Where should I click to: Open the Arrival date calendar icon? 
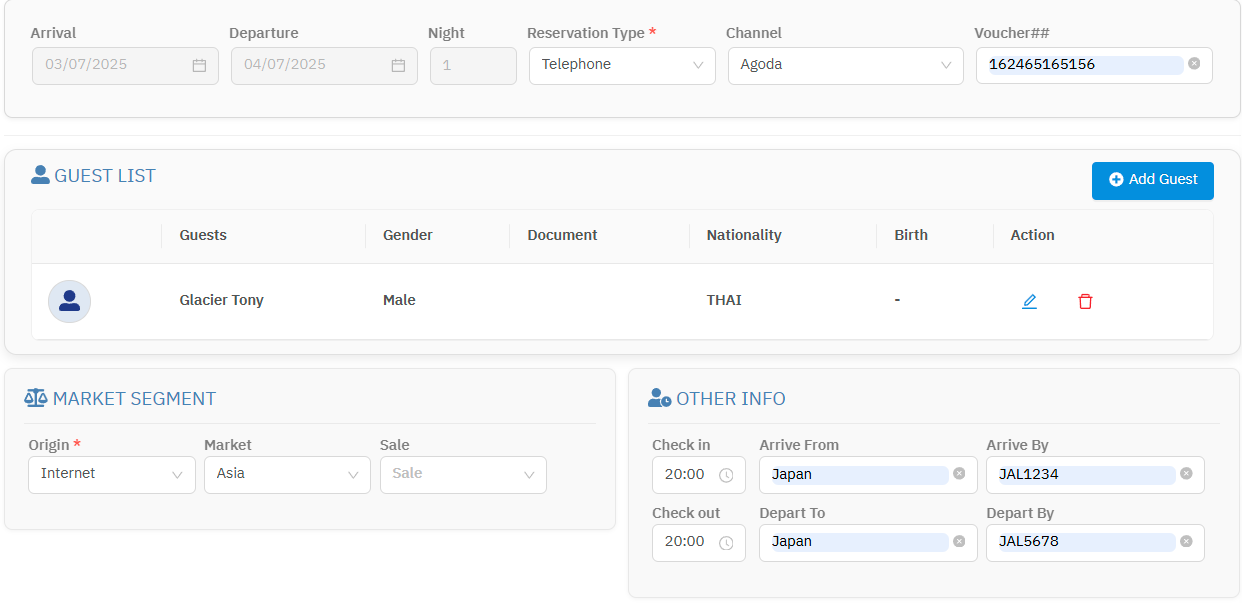199,65
